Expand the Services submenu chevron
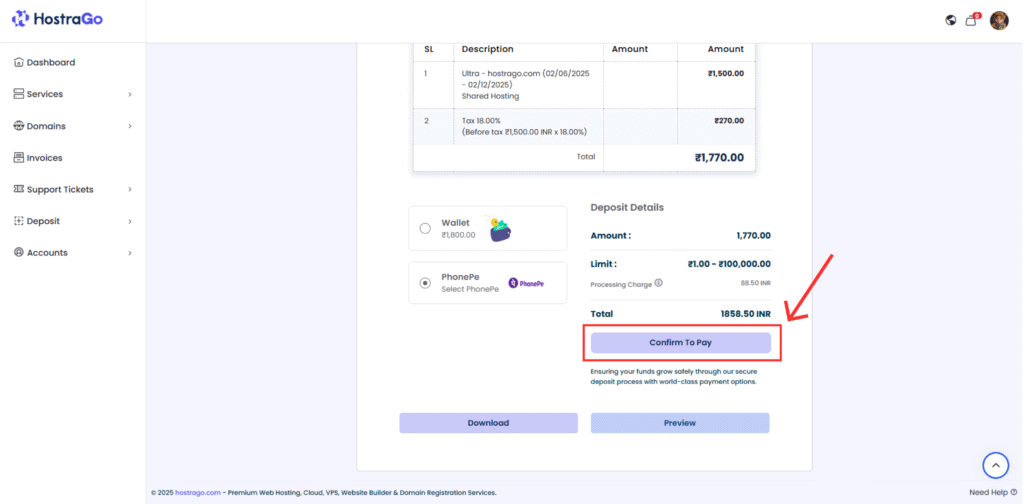The image size is (1024, 504). [130, 95]
